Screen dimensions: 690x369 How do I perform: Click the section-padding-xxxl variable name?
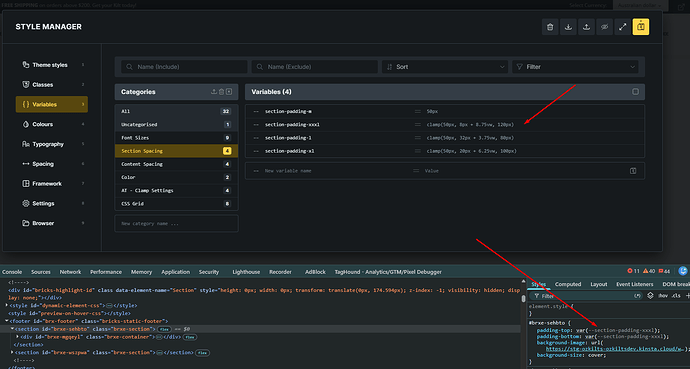click(292, 125)
